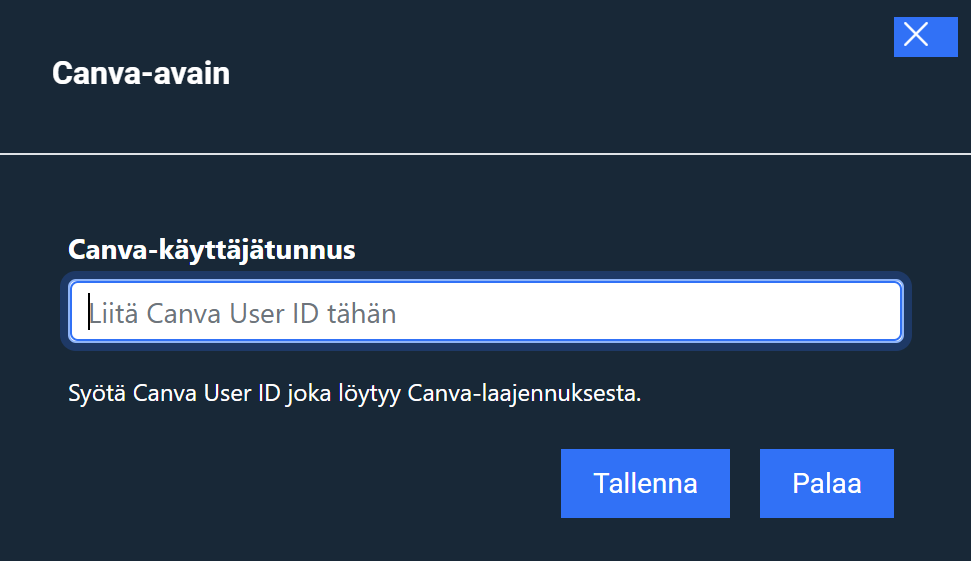Close the Canva-avain dialog with the X

click(x=925, y=35)
